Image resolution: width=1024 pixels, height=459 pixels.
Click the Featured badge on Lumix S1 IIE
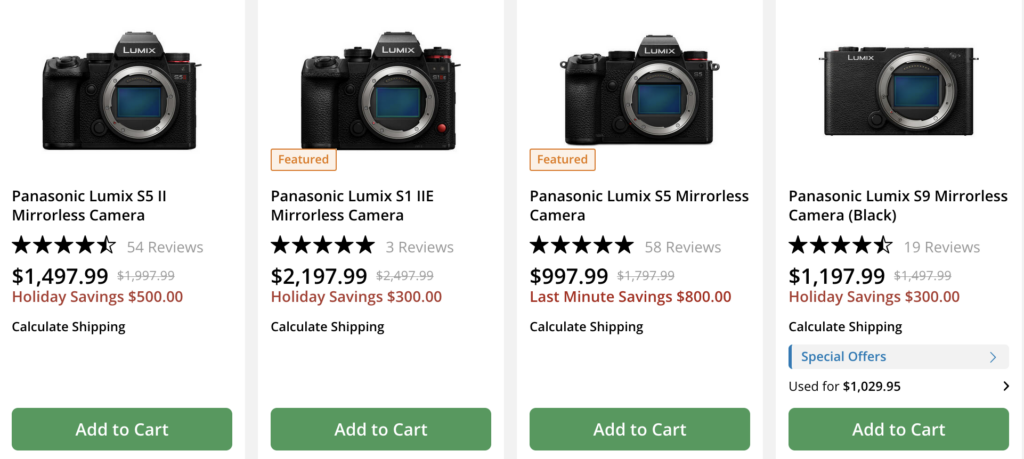304,159
